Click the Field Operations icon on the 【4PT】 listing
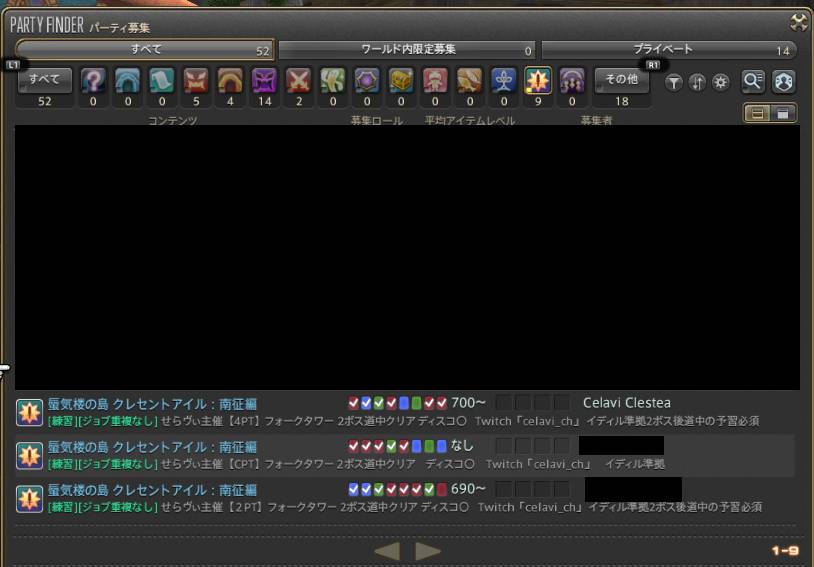 point(29,412)
